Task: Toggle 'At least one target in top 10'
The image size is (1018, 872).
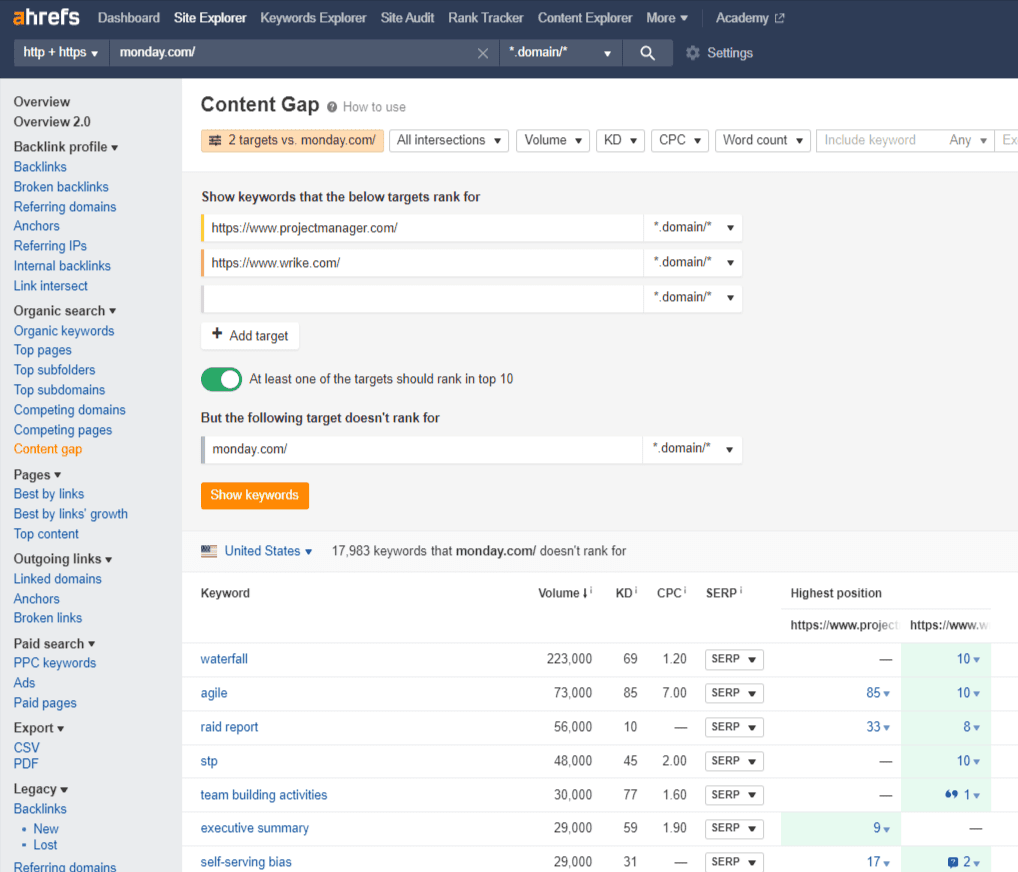Action: (221, 379)
